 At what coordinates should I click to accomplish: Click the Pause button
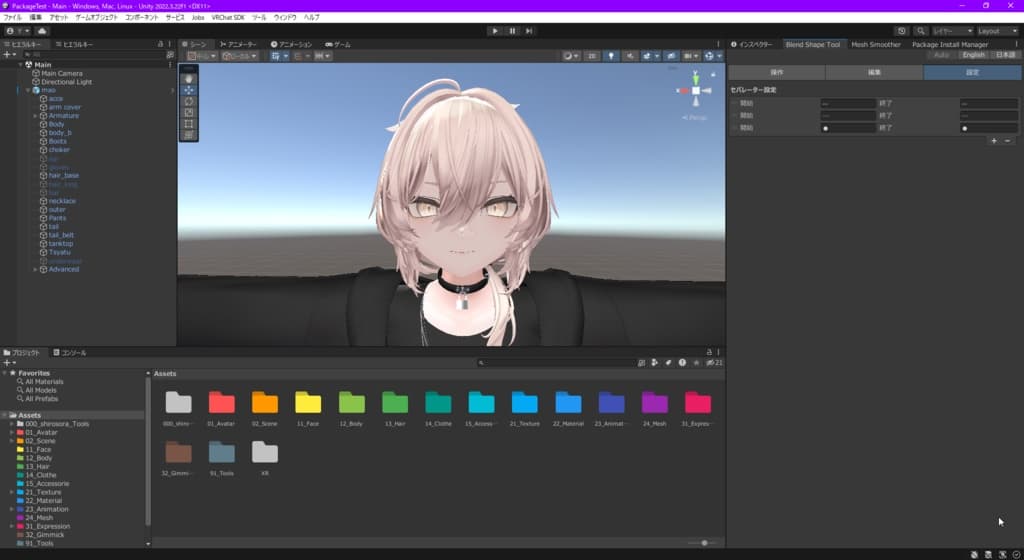512,31
